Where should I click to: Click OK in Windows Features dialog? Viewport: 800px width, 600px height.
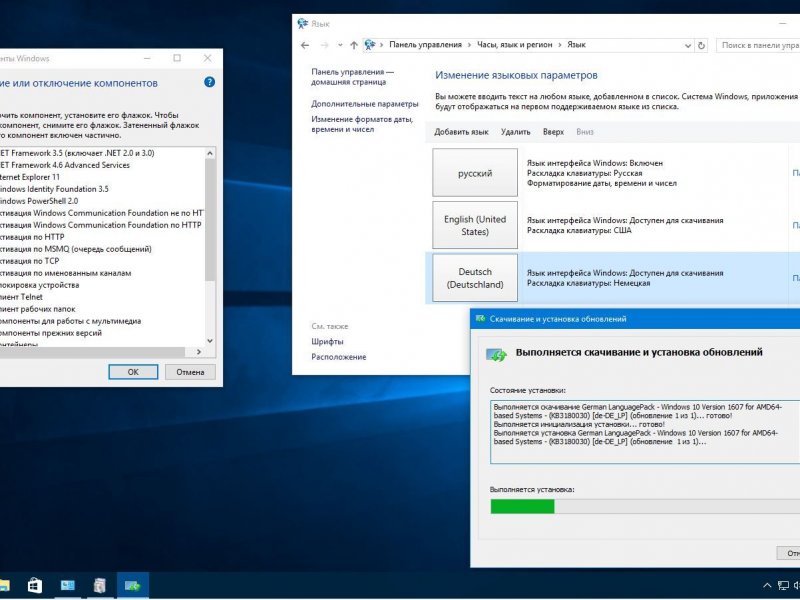pyautogui.click(x=133, y=372)
